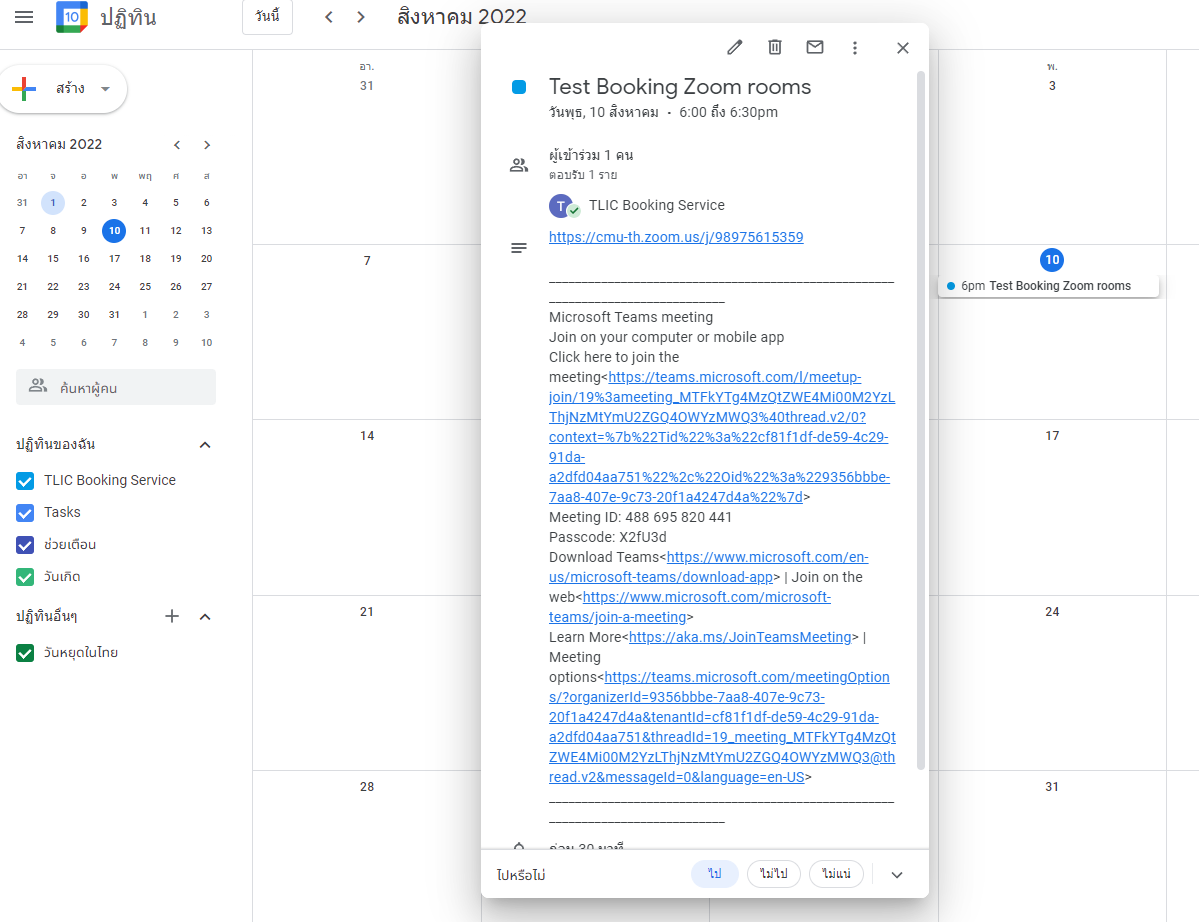Click the TLIC Booking Service guest name
Screen dimensions: 1199x922
click(657, 205)
